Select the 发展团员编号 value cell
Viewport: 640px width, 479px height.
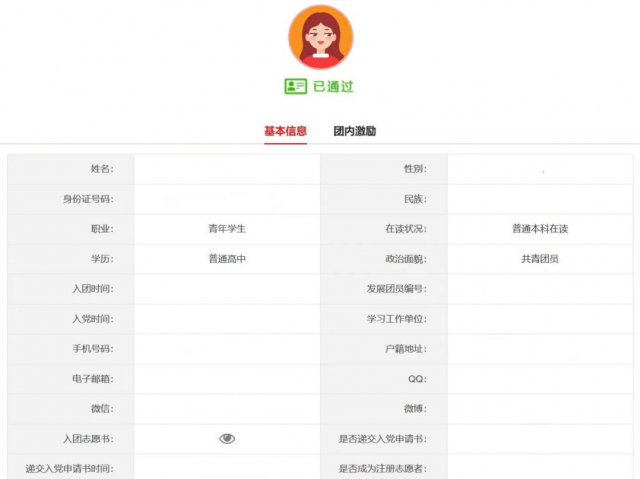(x=540, y=289)
